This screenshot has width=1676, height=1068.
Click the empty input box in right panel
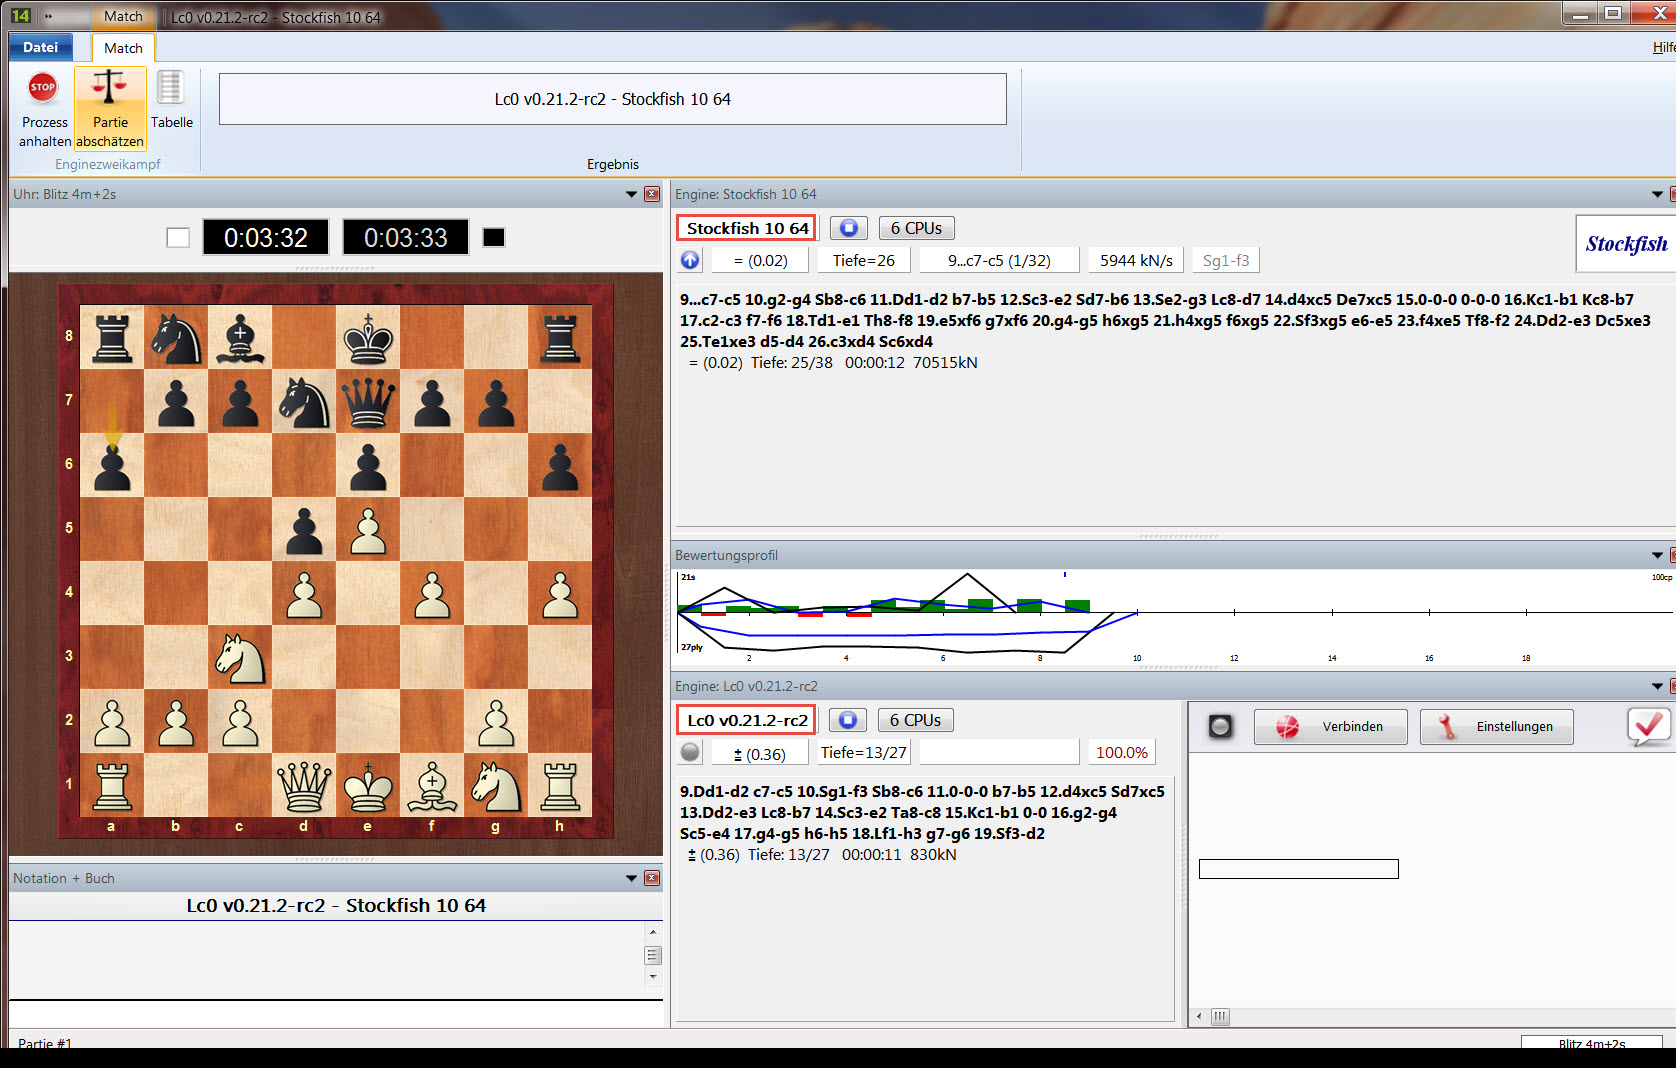pyautogui.click(x=1298, y=869)
